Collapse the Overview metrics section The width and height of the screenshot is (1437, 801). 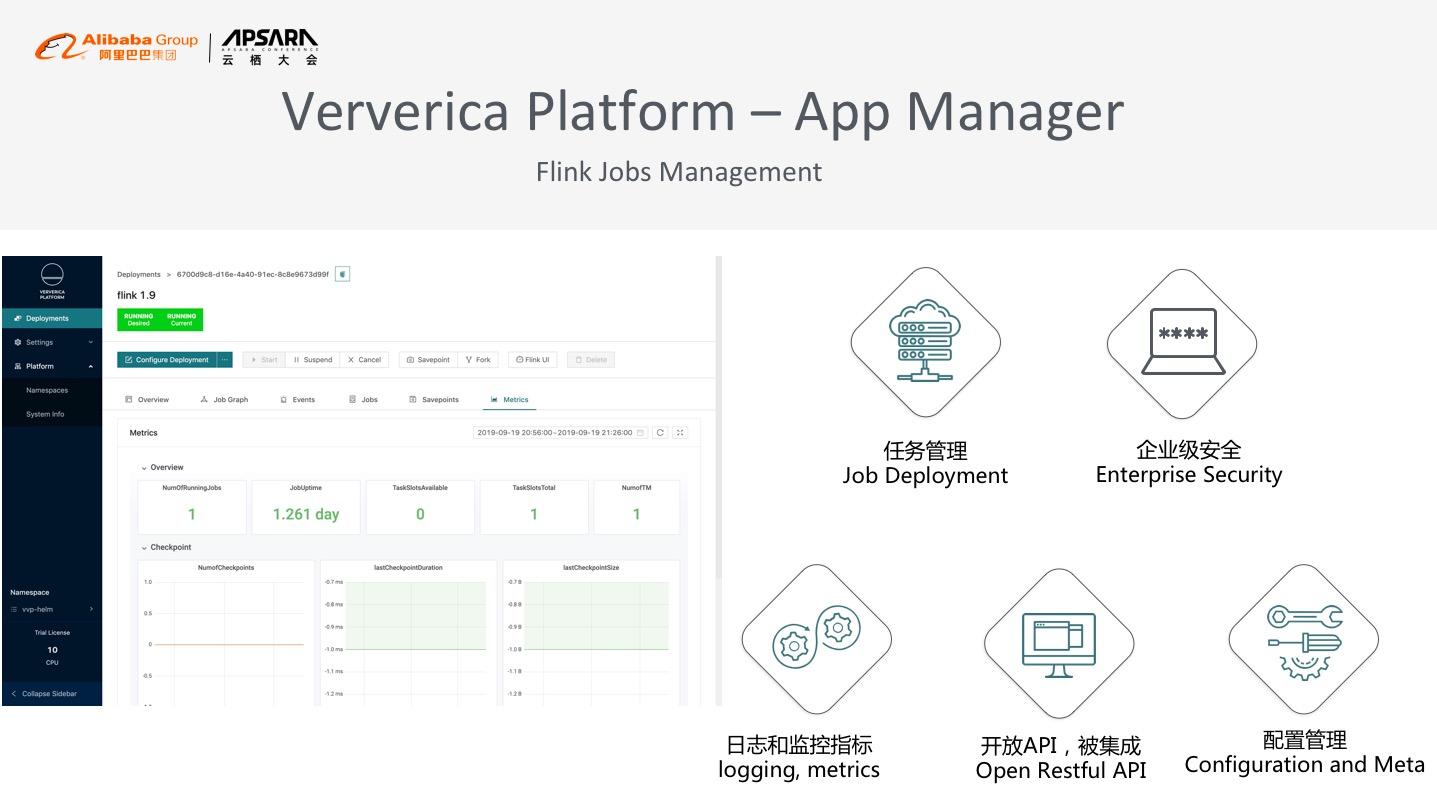[x=162, y=468]
